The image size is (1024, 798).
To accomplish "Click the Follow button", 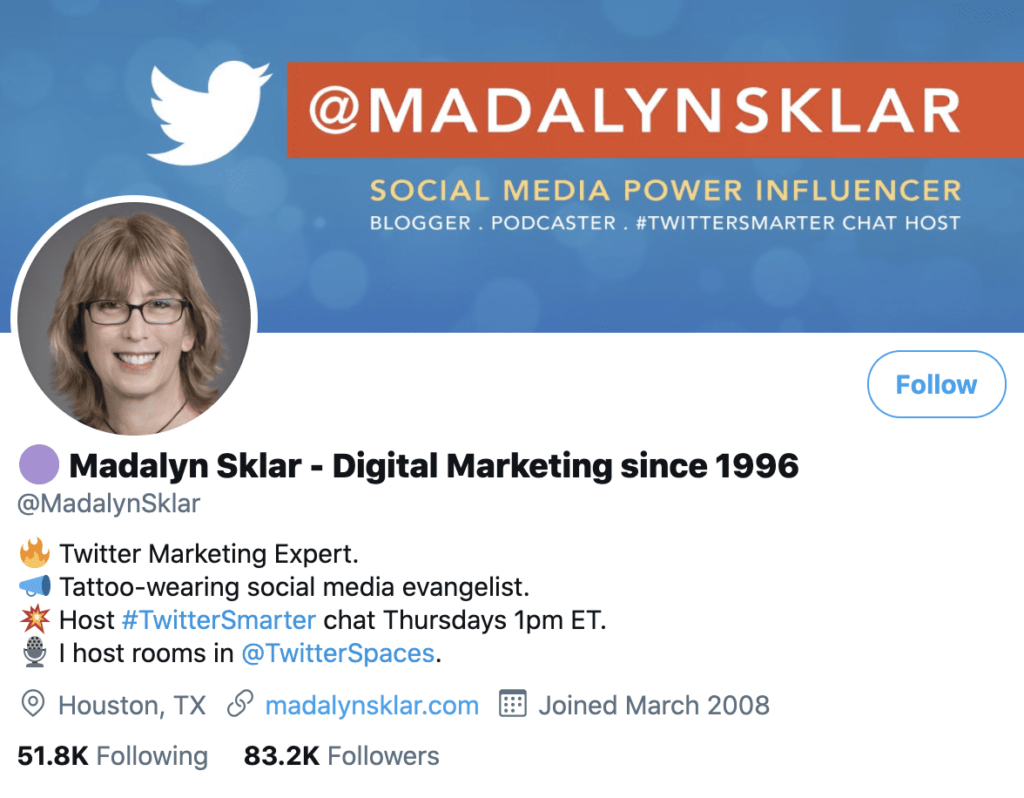I will [x=936, y=384].
